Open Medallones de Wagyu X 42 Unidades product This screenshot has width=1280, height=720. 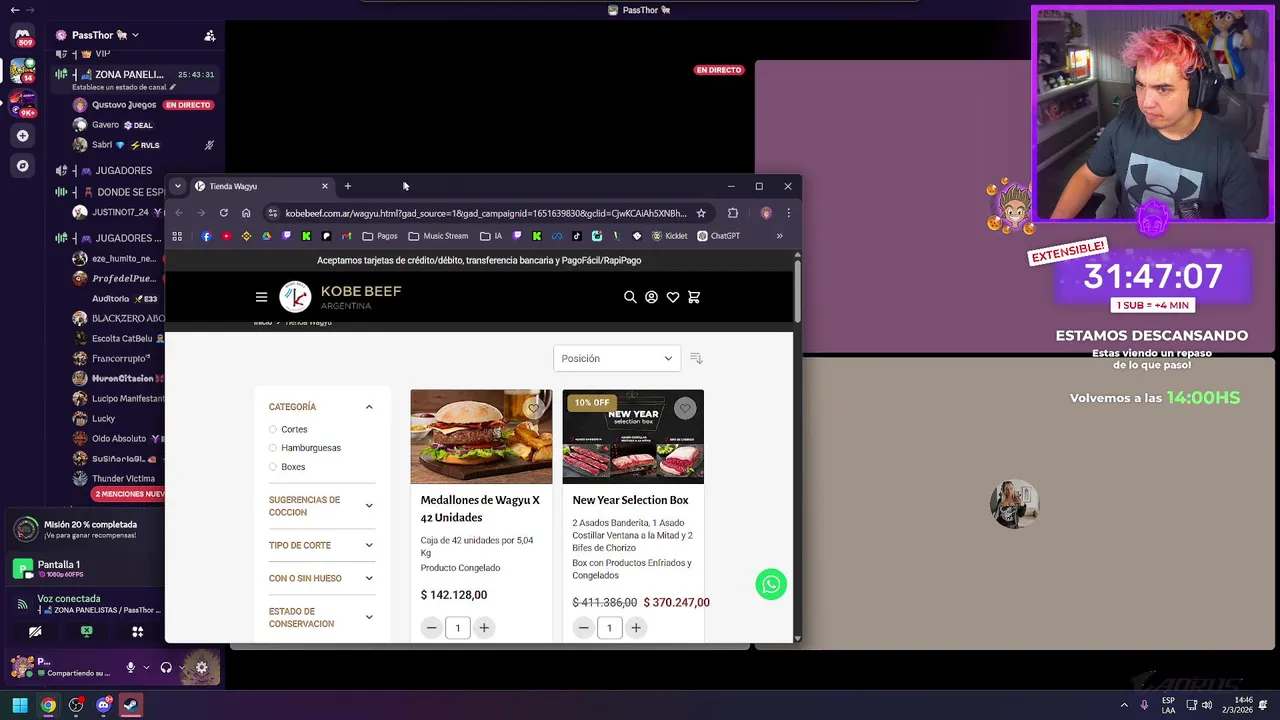(481, 508)
